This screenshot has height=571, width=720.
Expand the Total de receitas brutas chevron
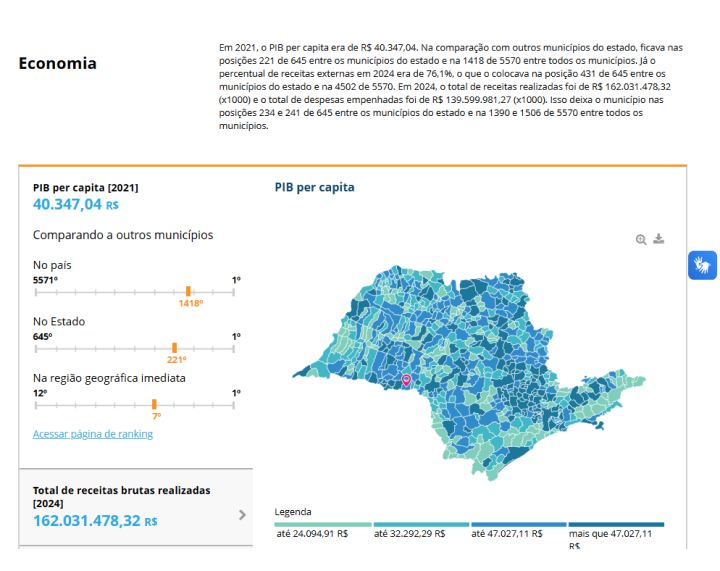(x=242, y=515)
